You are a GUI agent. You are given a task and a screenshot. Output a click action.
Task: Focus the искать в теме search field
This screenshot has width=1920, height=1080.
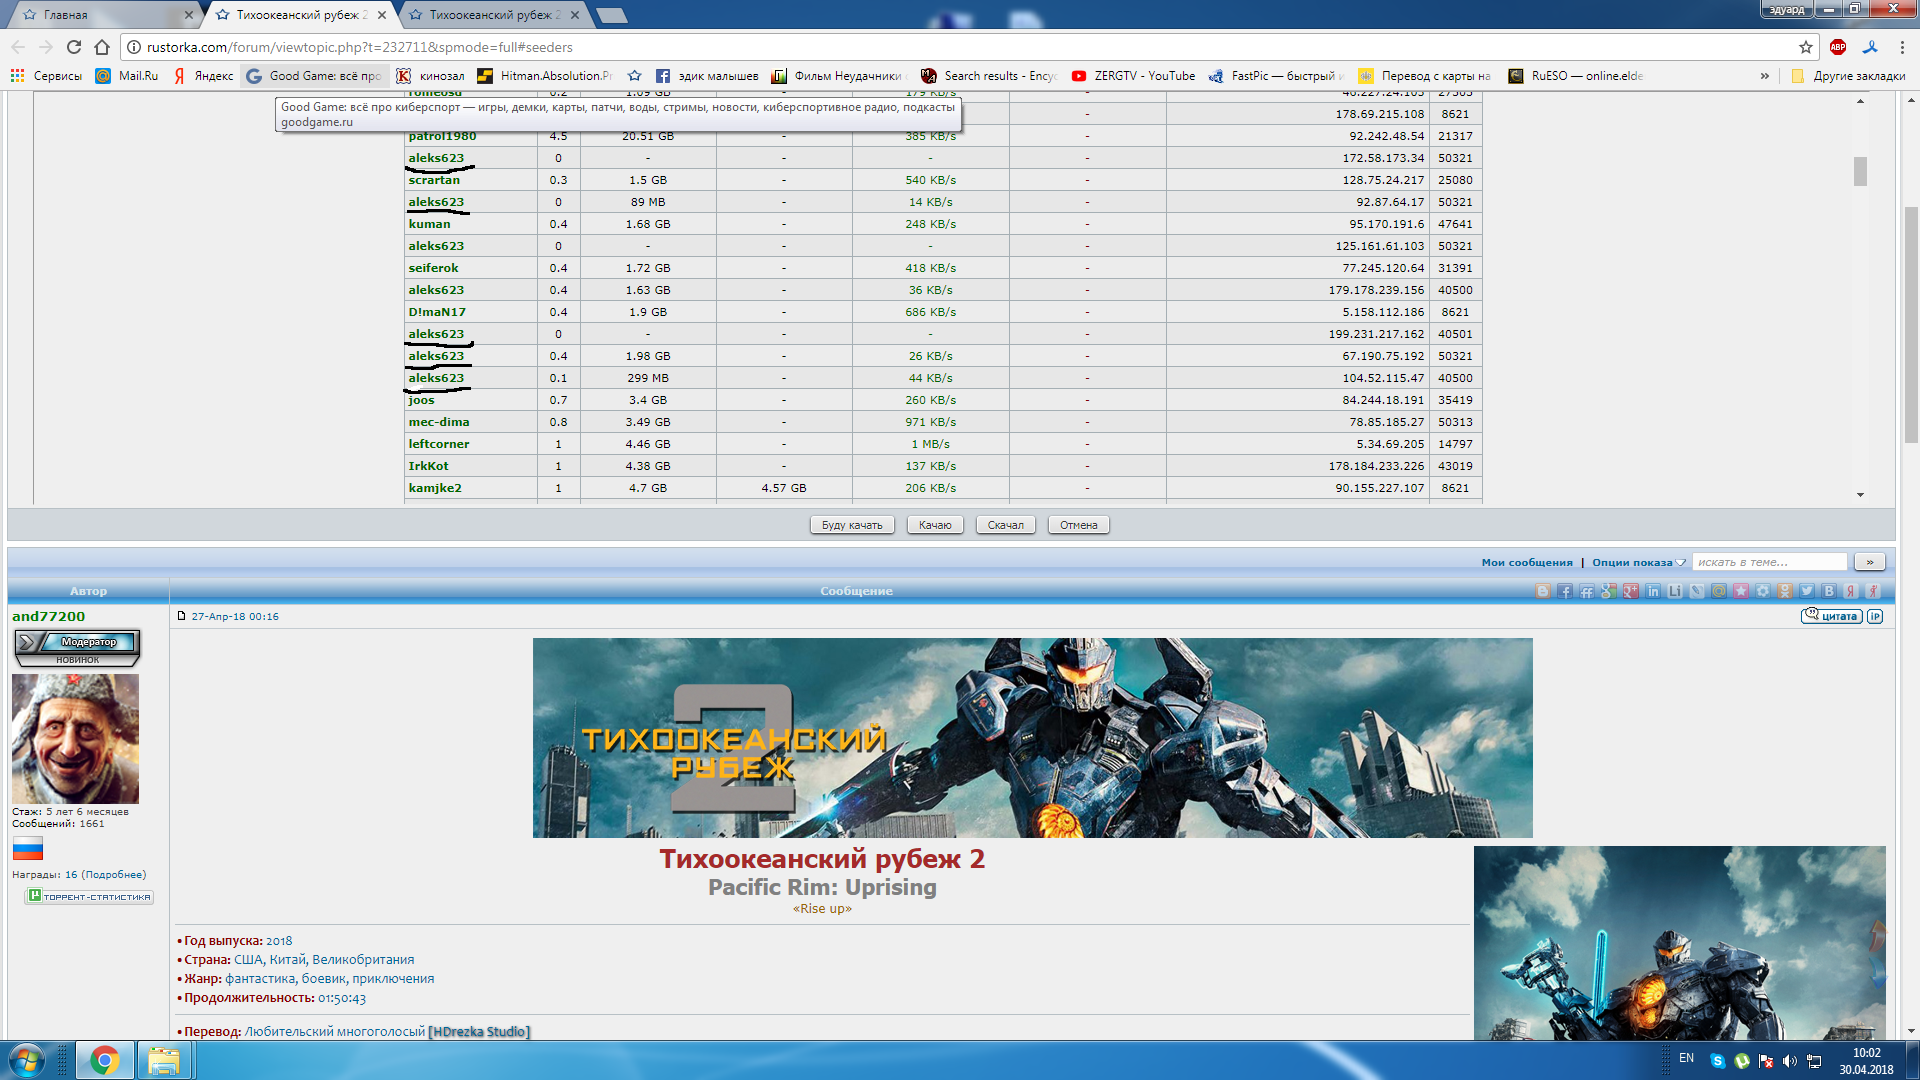click(1770, 562)
